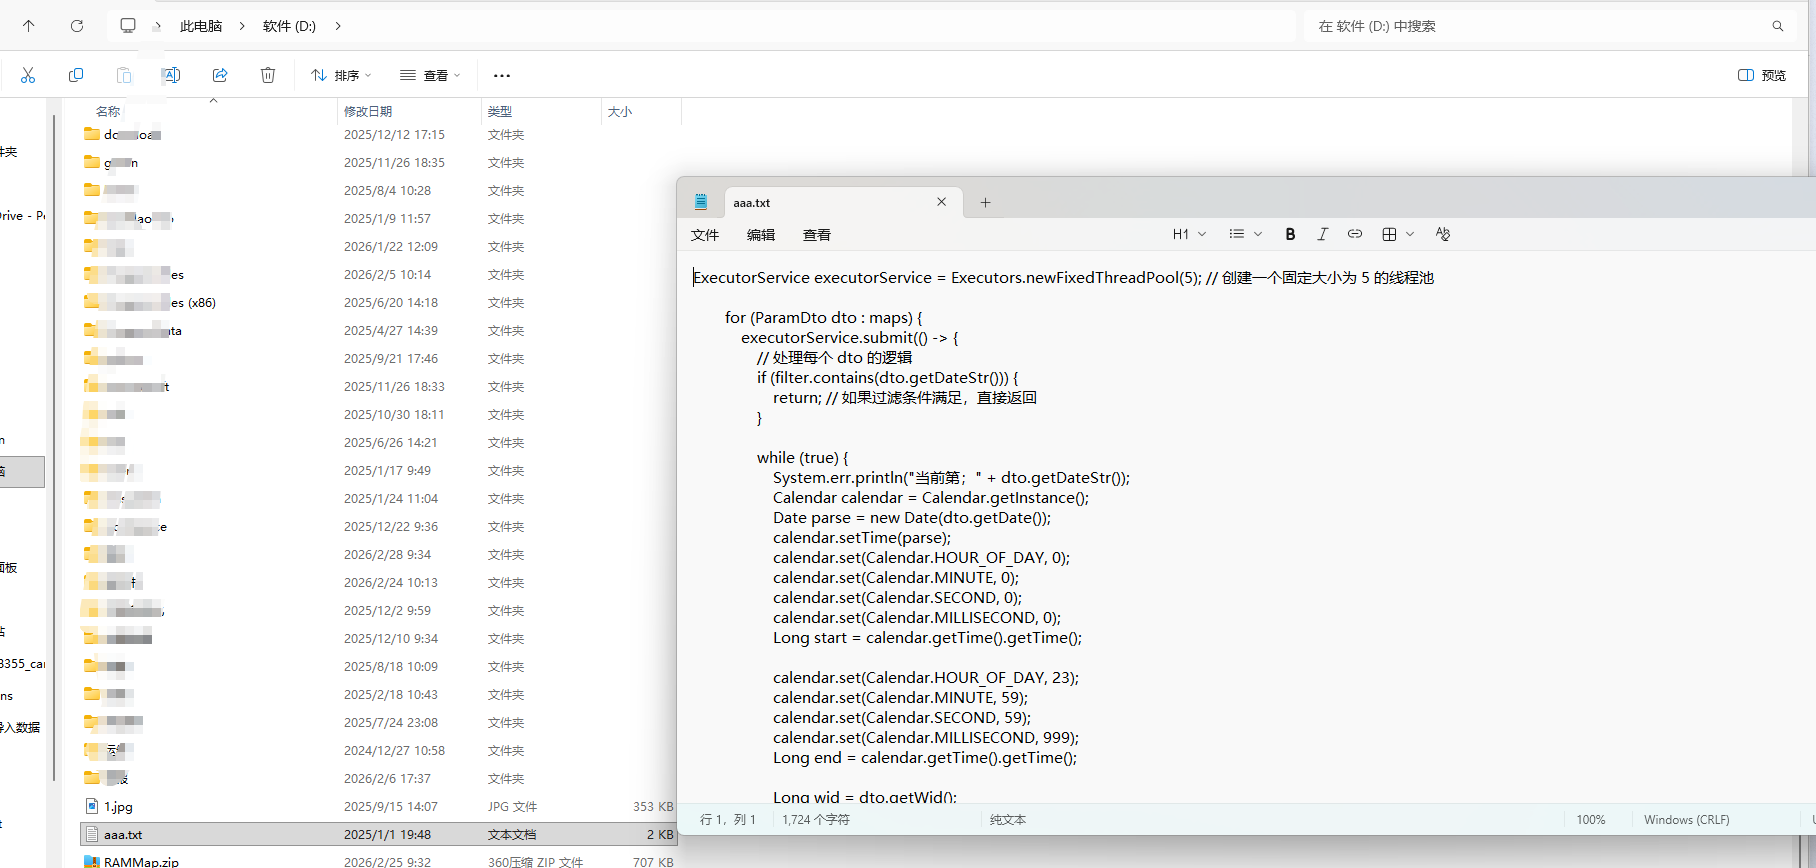
Task: Open the 排序 sort dropdown
Action: 341,75
